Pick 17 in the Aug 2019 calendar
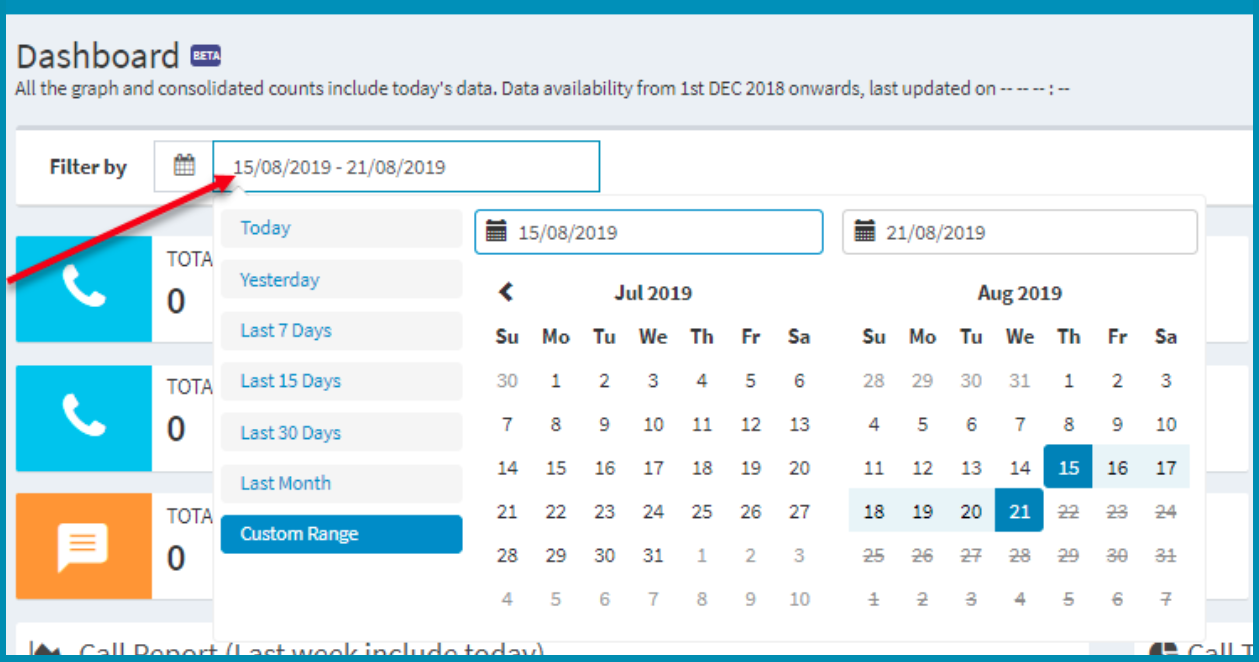 coord(1166,467)
